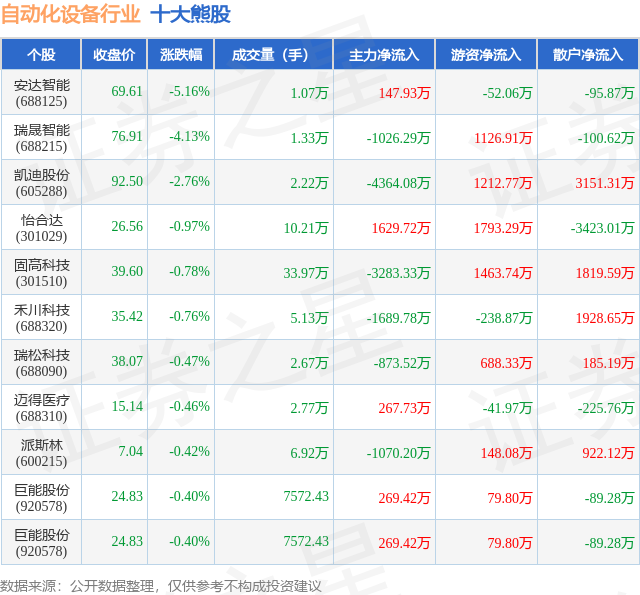
Task: Click the stock name 派斯林 (600215)
Action: 42,453
